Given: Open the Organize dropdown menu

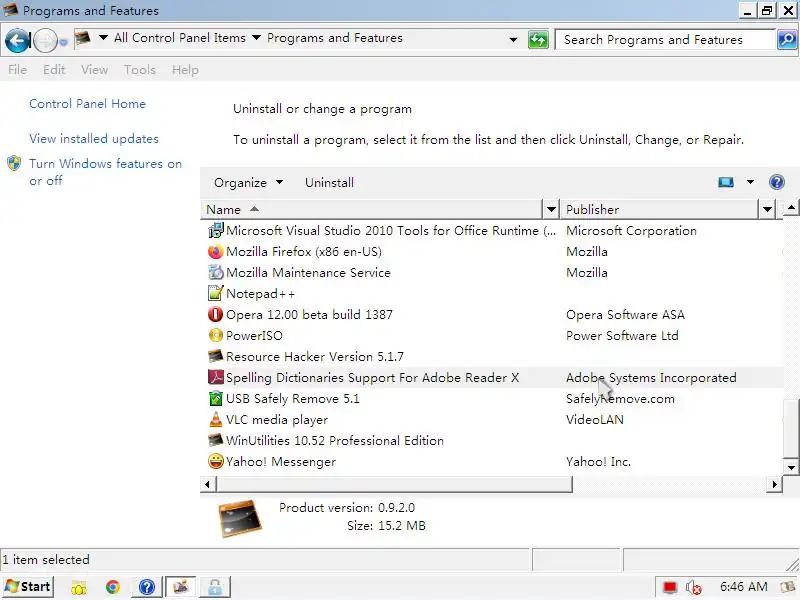Looking at the screenshot, I should (x=248, y=183).
